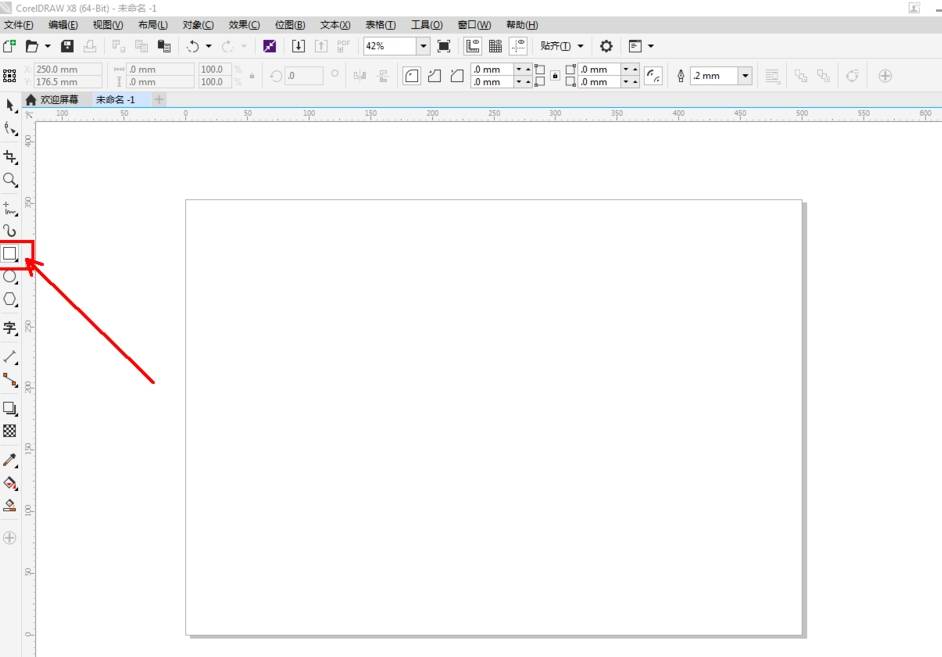
Task: Pick the Zoom magnifier tool
Action: [x=11, y=180]
